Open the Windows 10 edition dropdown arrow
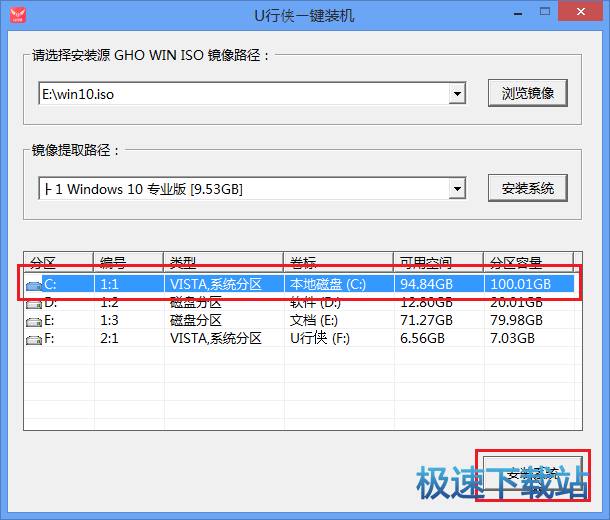Viewport: 610px width, 520px height. click(457, 189)
